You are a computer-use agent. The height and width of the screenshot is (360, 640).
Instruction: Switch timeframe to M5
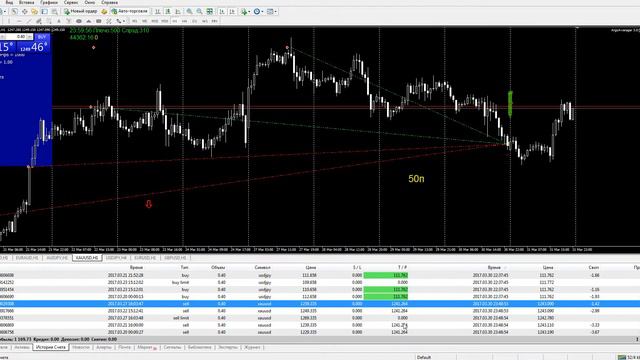pos(145,21)
